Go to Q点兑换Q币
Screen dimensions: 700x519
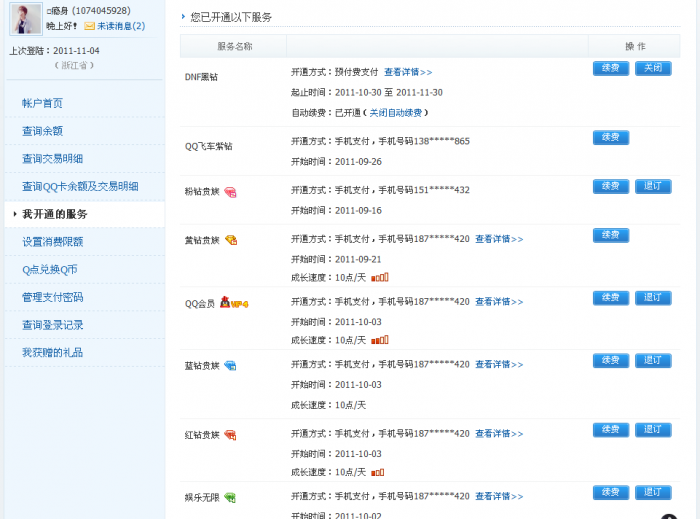coord(50,270)
